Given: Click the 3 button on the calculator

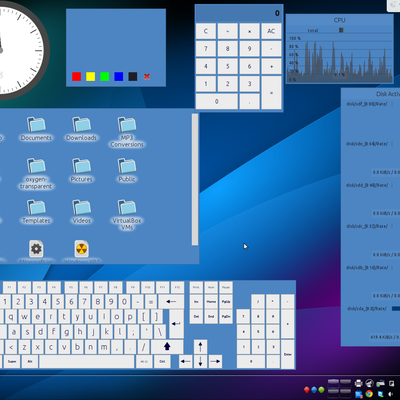Looking at the screenshot, I should (249, 84).
